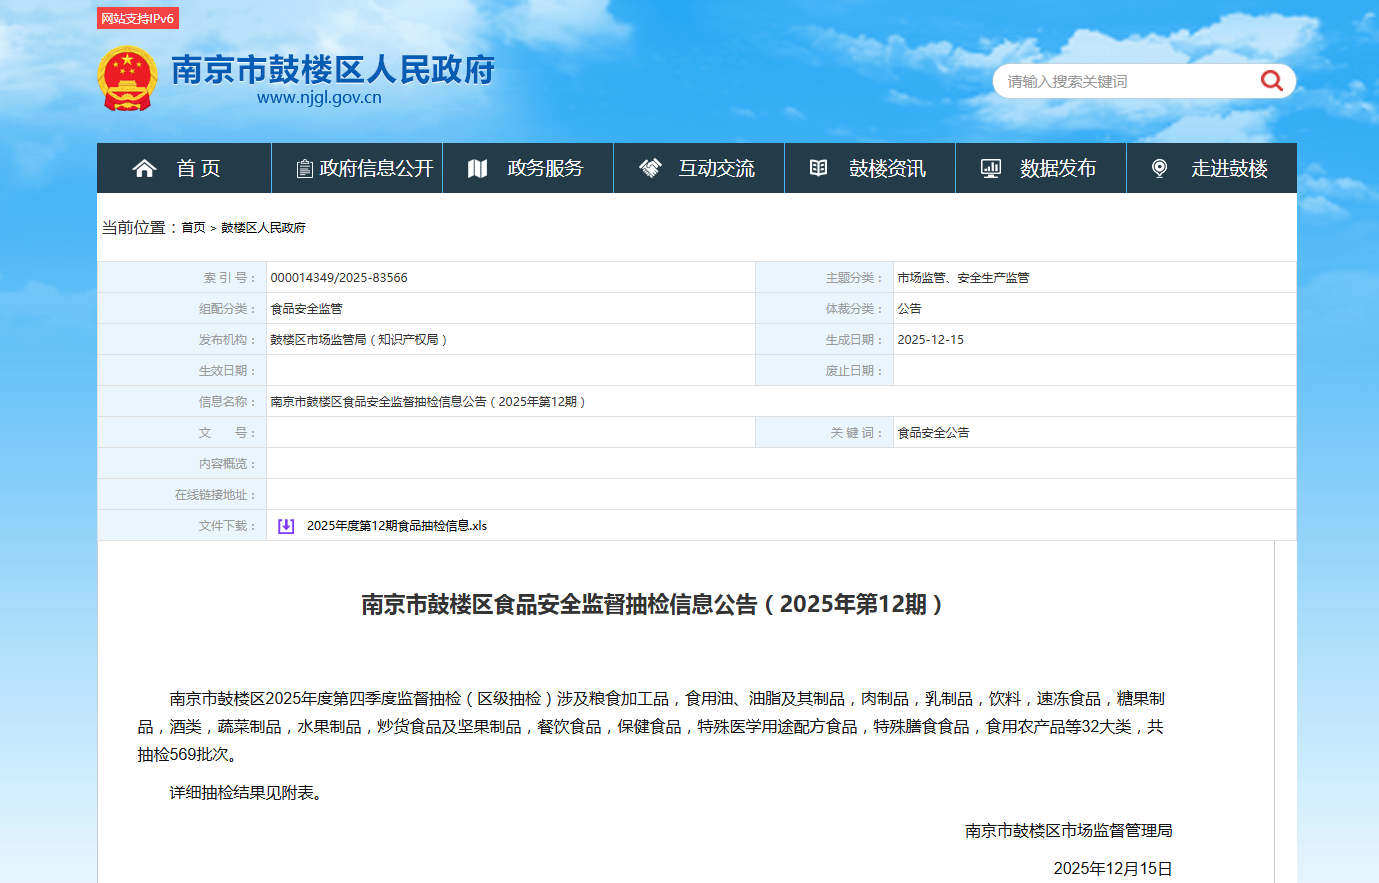Click the clipboard icon beside 政府信息公开

[x=304, y=169]
